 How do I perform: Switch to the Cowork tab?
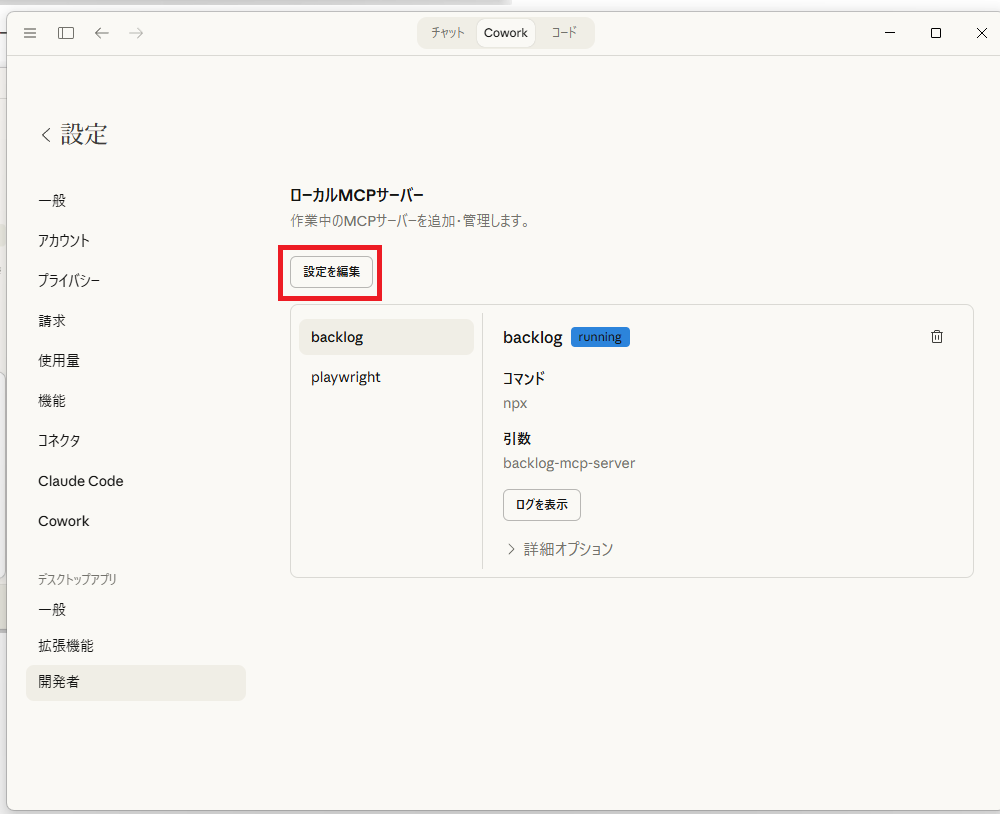pyautogui.click(x=505, y=32)
